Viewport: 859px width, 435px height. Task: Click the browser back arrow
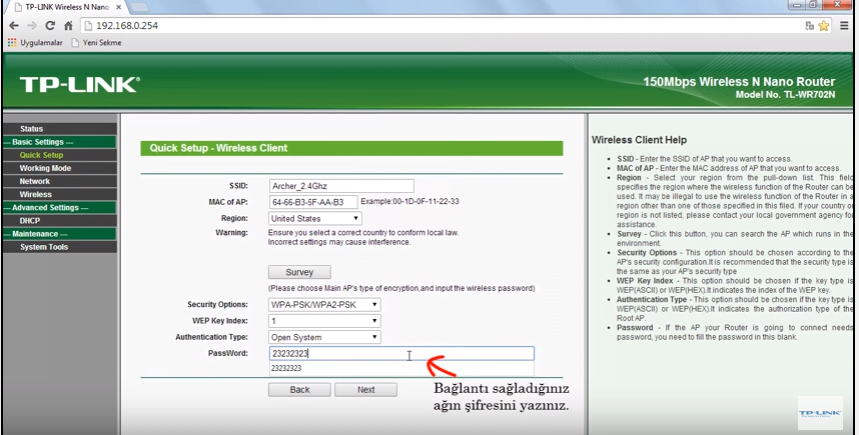pos(12,25)
